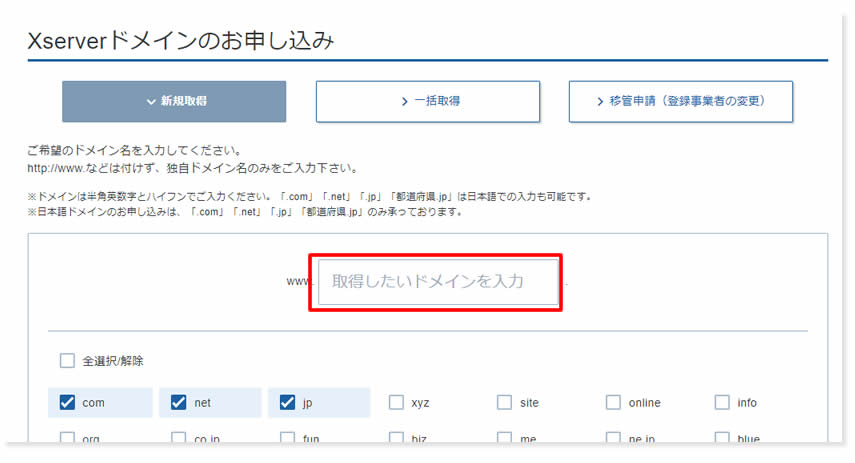Click the note starting with ※ドメインは半角英数字
This screenshot has height=463, width=855.
[310, 196]
